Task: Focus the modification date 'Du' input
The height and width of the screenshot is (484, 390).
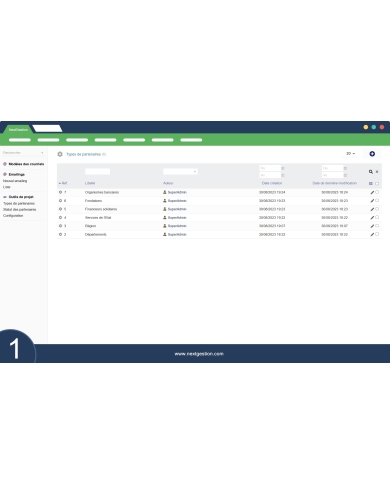Action: 332,168
